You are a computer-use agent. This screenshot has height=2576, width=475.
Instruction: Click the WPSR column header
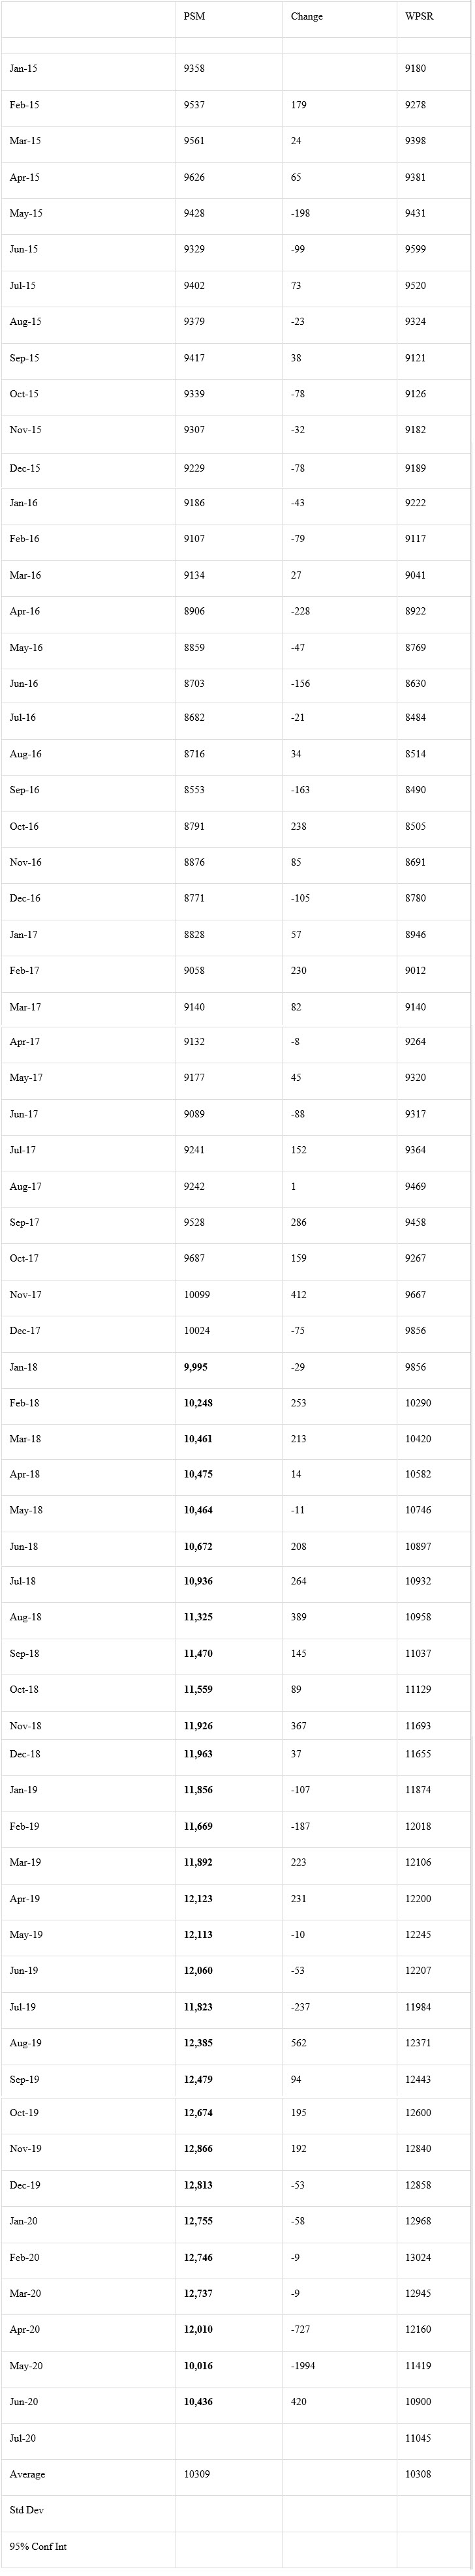tap(419, 17)
